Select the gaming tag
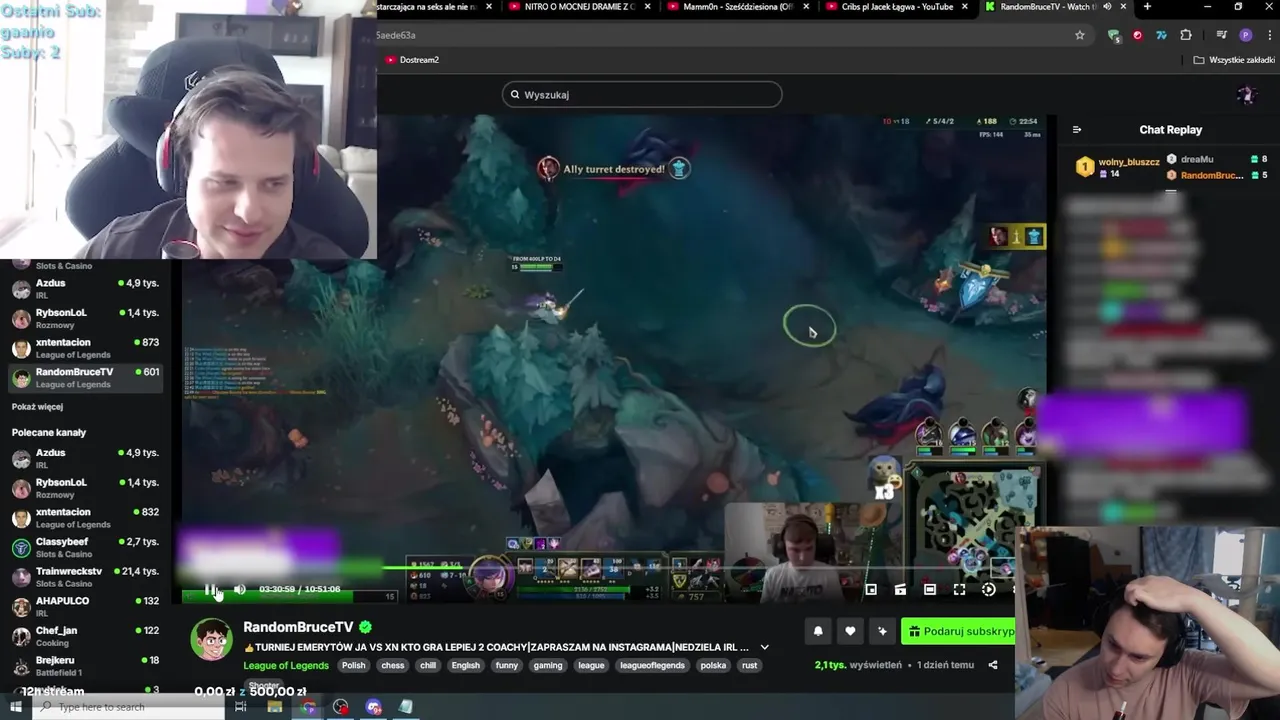This screenshot has width=1280, height=720. pos(548,665)
